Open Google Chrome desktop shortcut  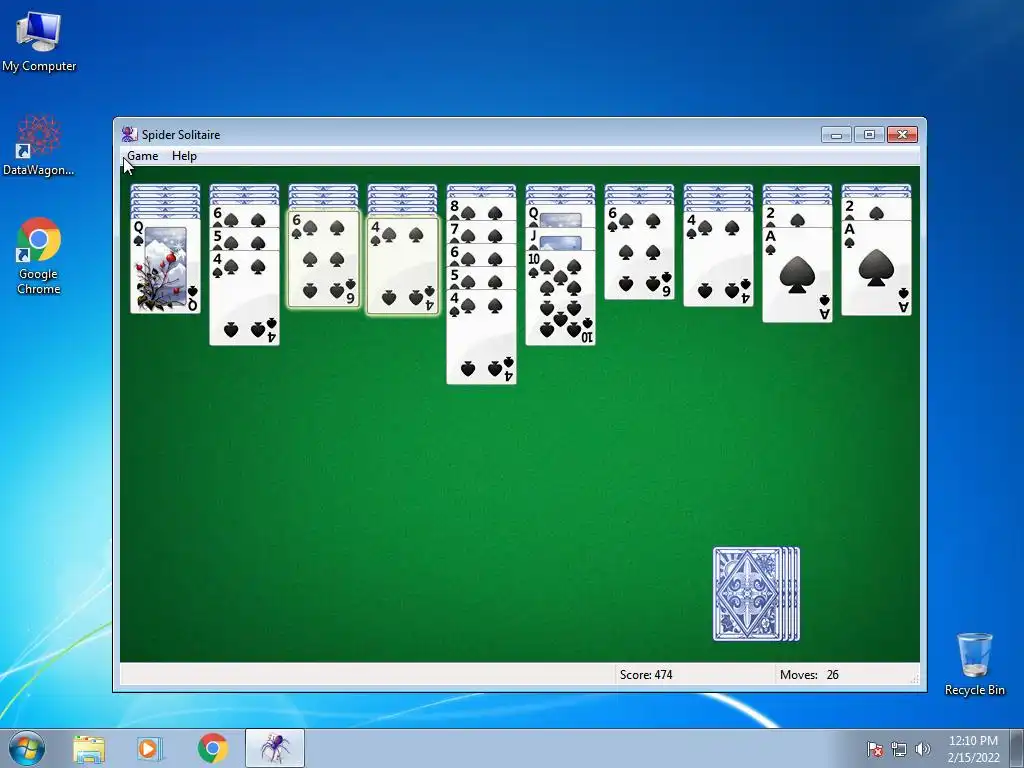click(x=39, y=256)
